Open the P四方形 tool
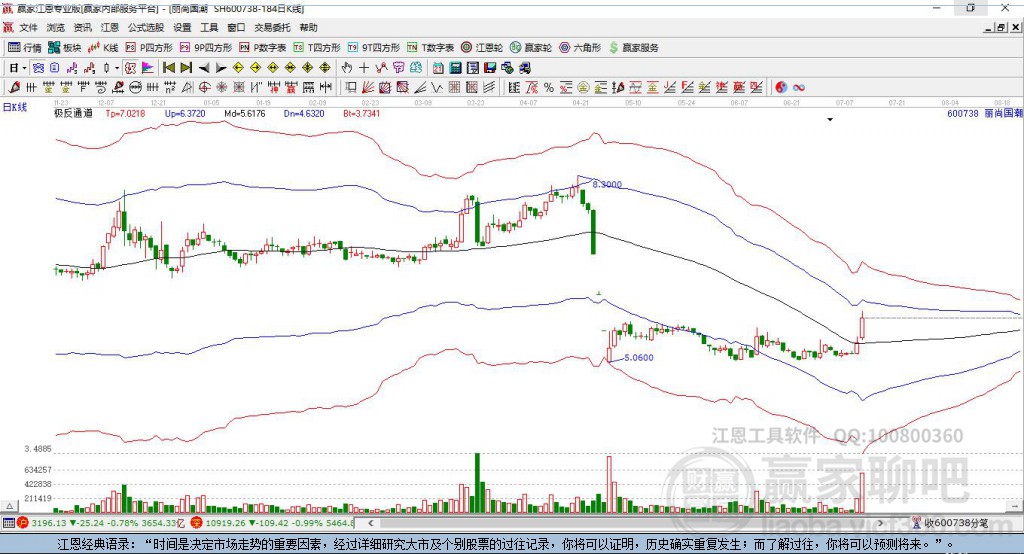The image size is (1024, 554). (149, 48)
